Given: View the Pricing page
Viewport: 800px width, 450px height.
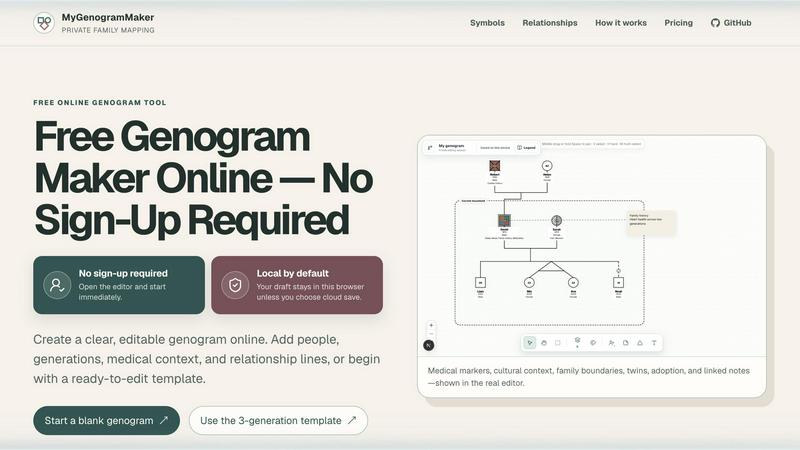Looking at the screenshot, I should [678, 23].
